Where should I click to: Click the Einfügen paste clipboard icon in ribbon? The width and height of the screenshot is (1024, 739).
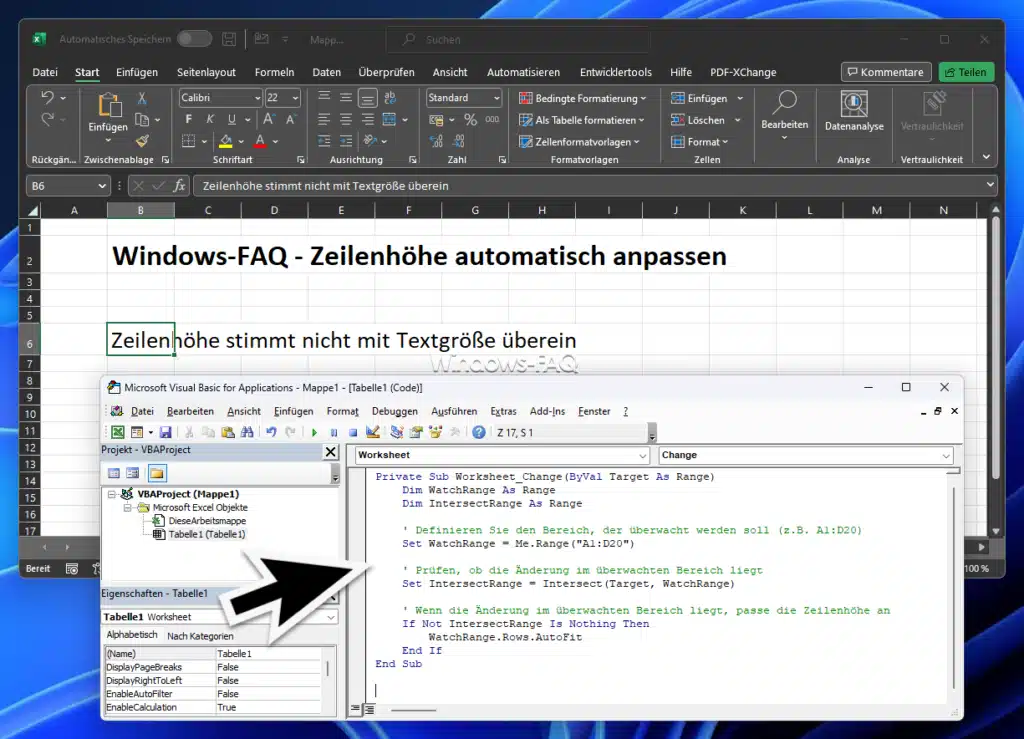tap(109, 104)
